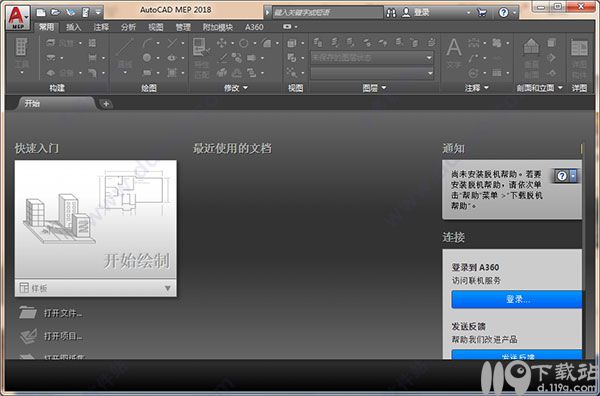Click the house-shaped section icon in 剖面和立面
600x396 pixels.
tap(531, 46)
